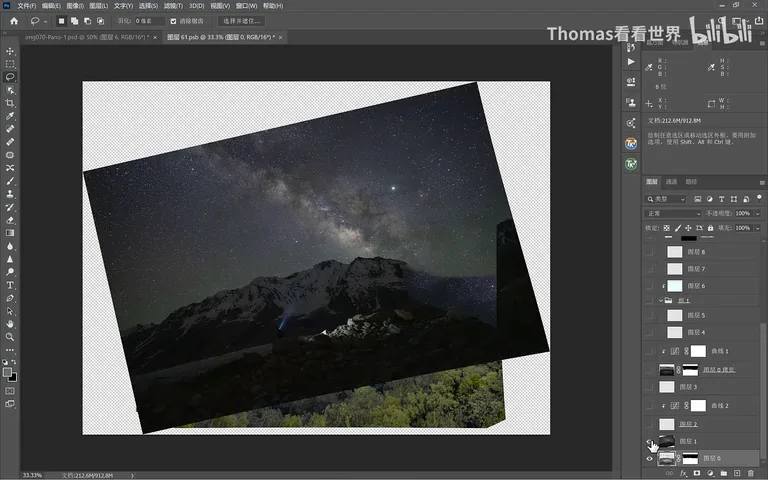Delete layer trash icon
The width and height of the screenshot is (768, 480).
click(750, 473)
